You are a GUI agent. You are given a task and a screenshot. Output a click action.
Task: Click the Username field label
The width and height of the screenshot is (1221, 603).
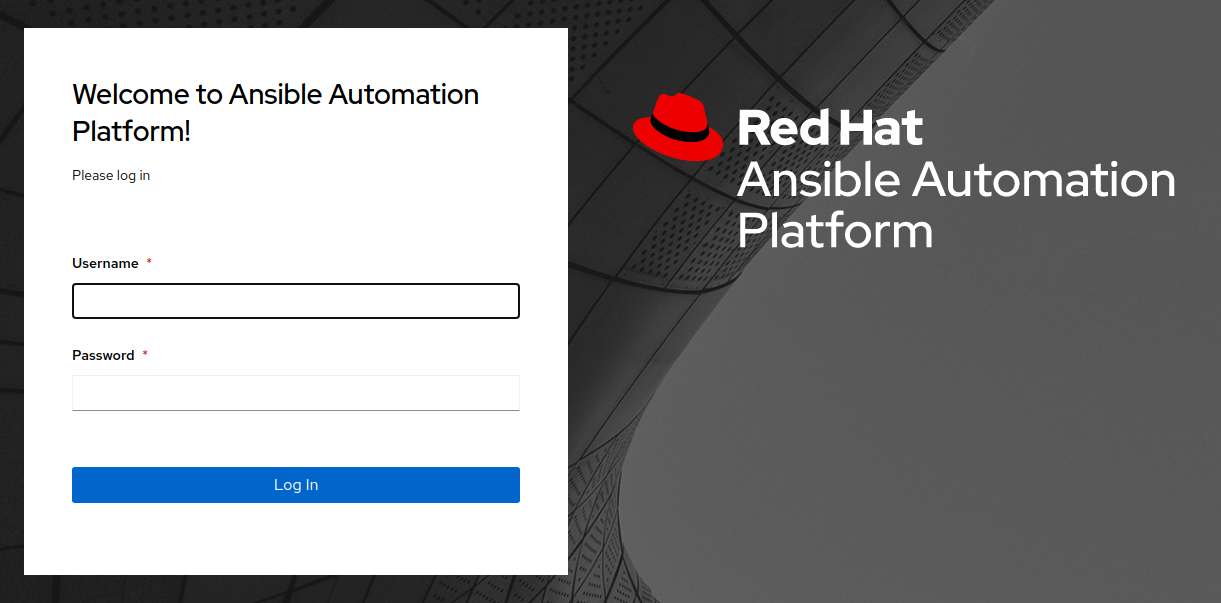tap(105, 263)
